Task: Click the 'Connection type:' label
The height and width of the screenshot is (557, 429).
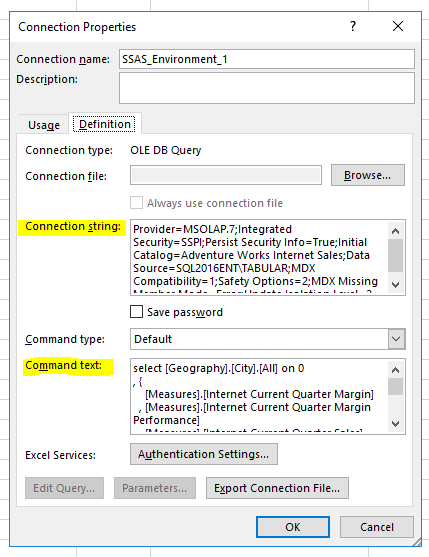Action: pyautogui.click(x=69, y=150)
